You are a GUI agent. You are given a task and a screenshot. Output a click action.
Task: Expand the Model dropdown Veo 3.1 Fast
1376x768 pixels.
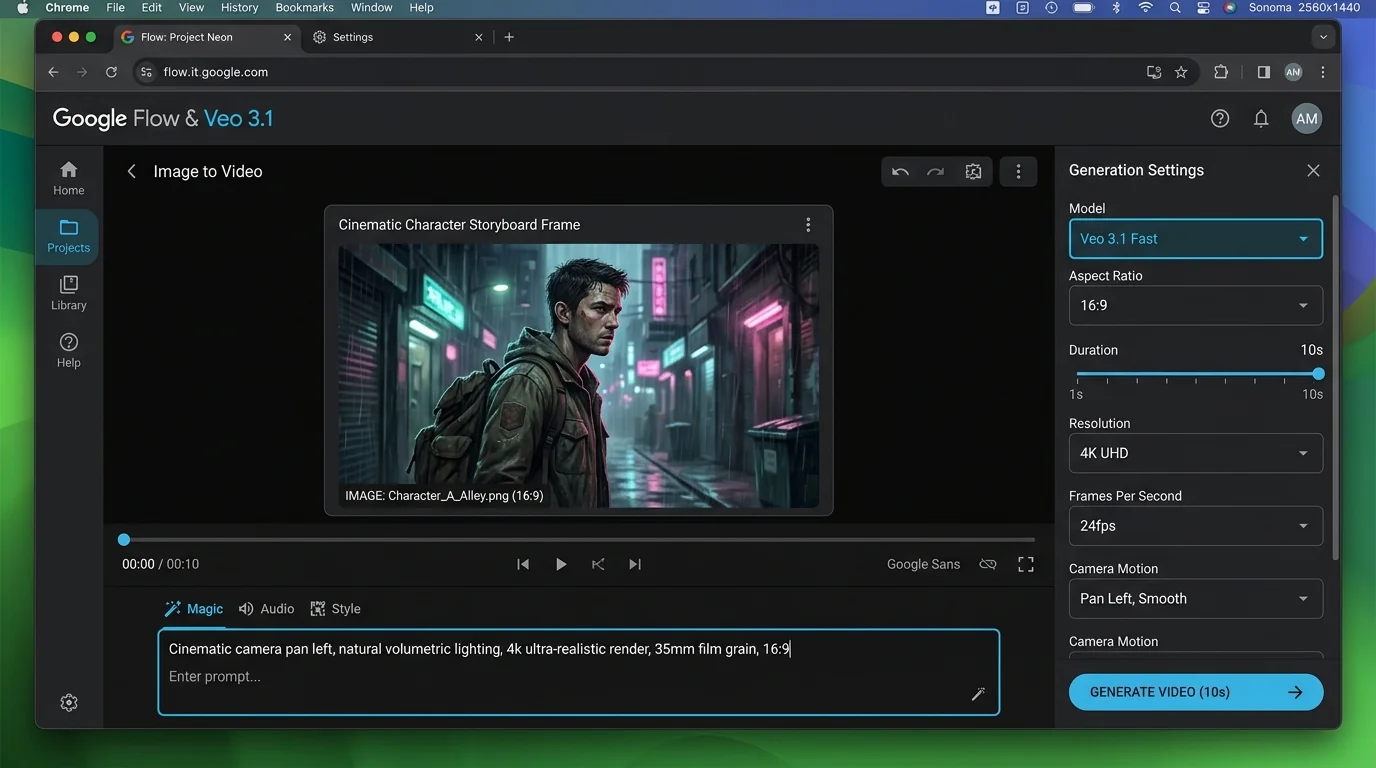[1195, 239]
